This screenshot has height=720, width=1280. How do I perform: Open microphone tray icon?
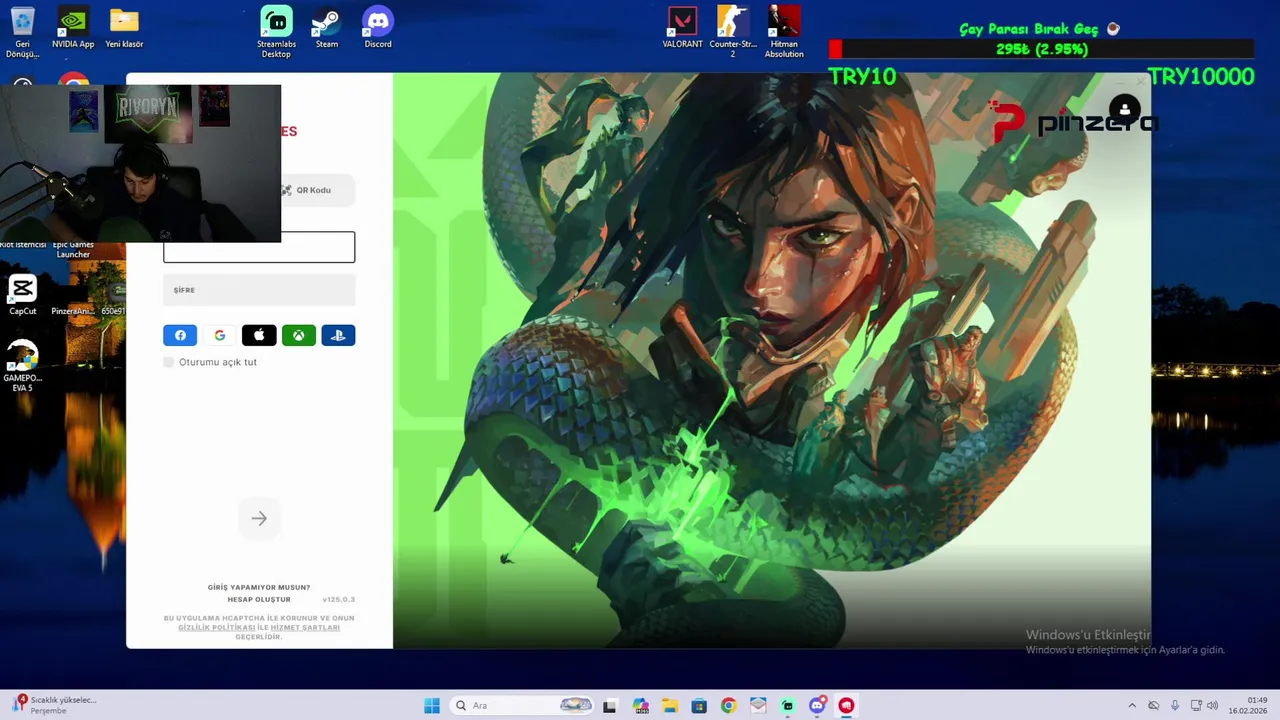pyautogui.click(x=1175, y=706)
